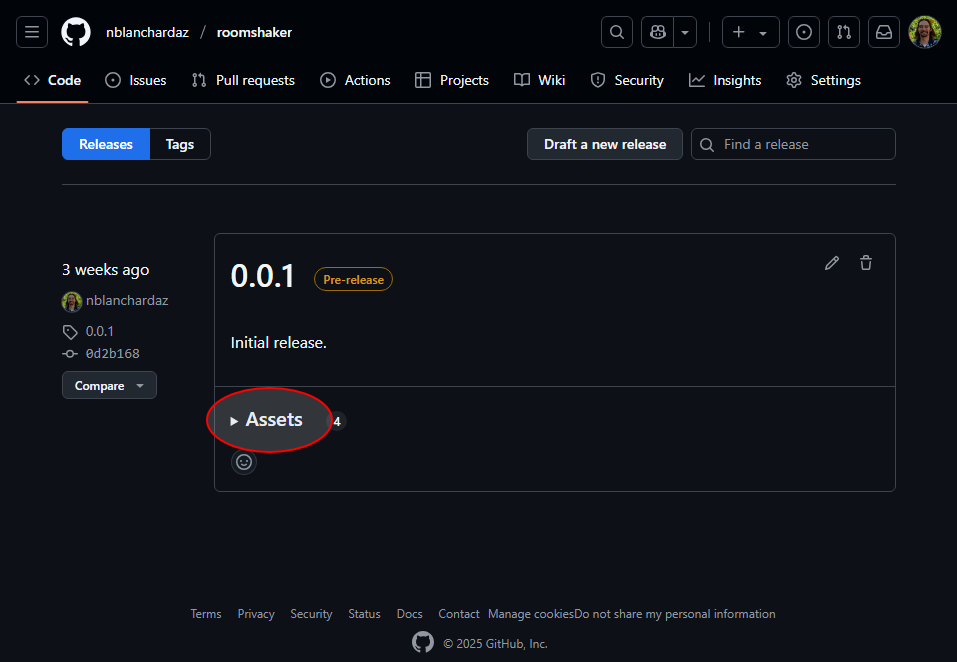Open the search magnifier icon in header
The image size is (957, 662).
click(617, 32)
